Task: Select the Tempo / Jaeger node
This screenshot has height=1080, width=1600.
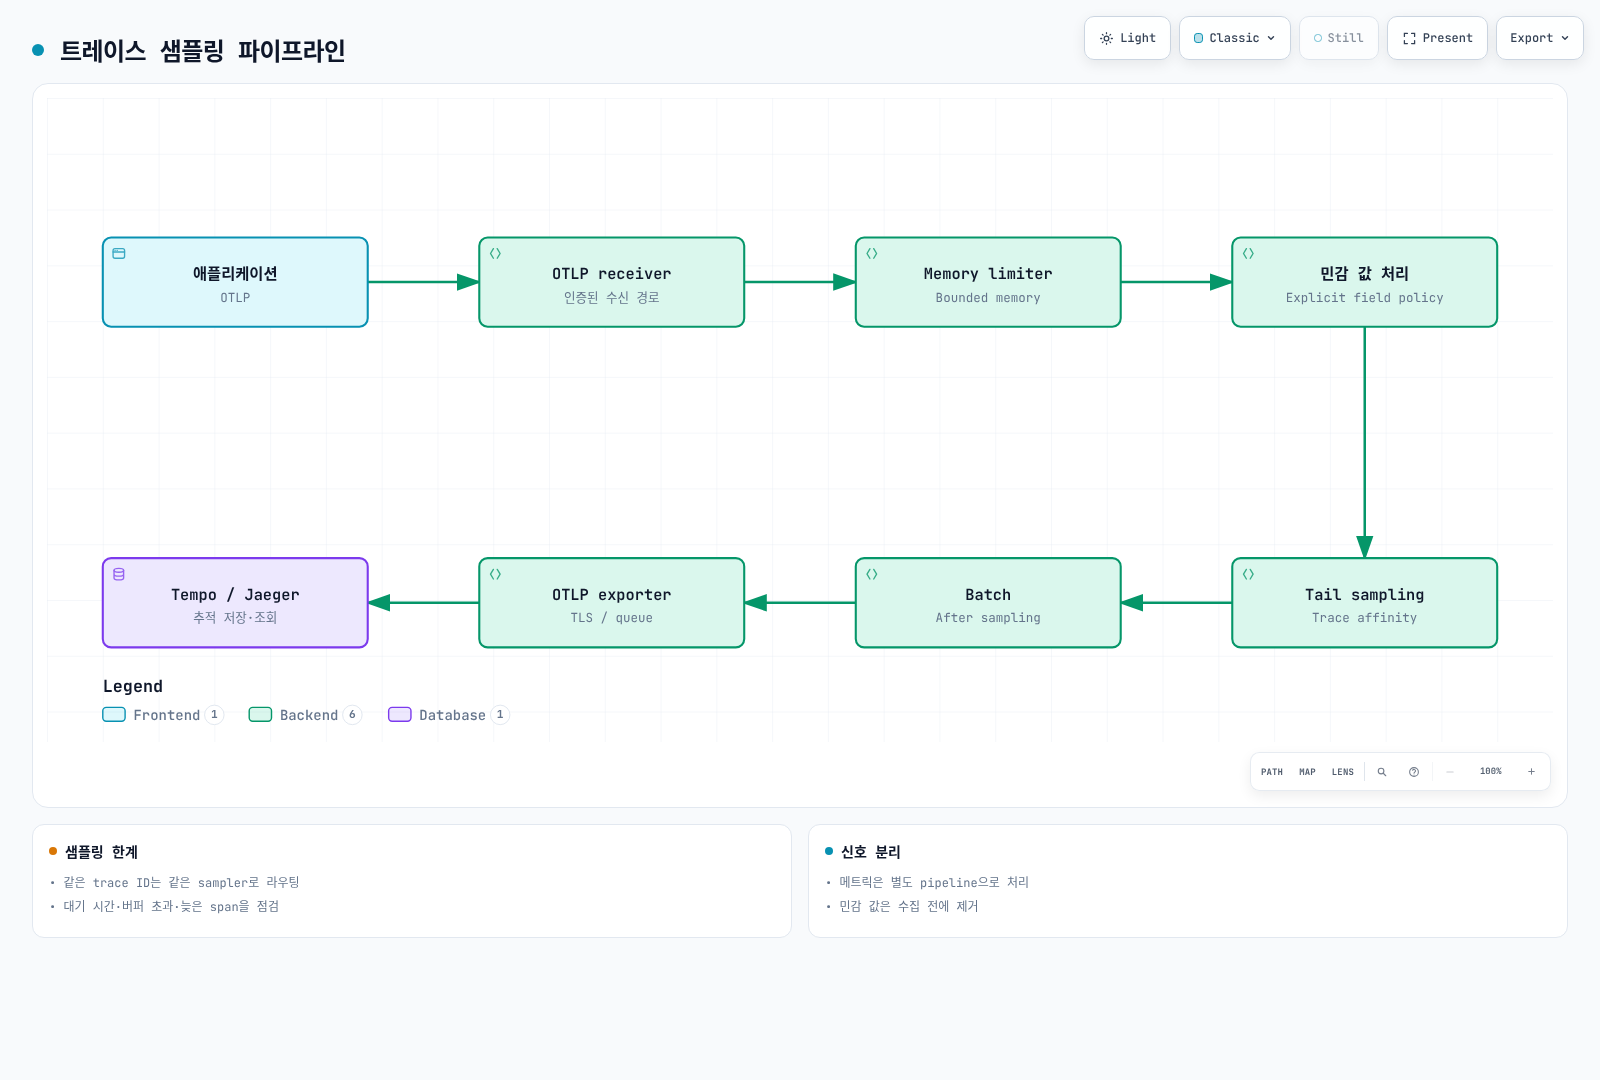Action: point(235,603)
